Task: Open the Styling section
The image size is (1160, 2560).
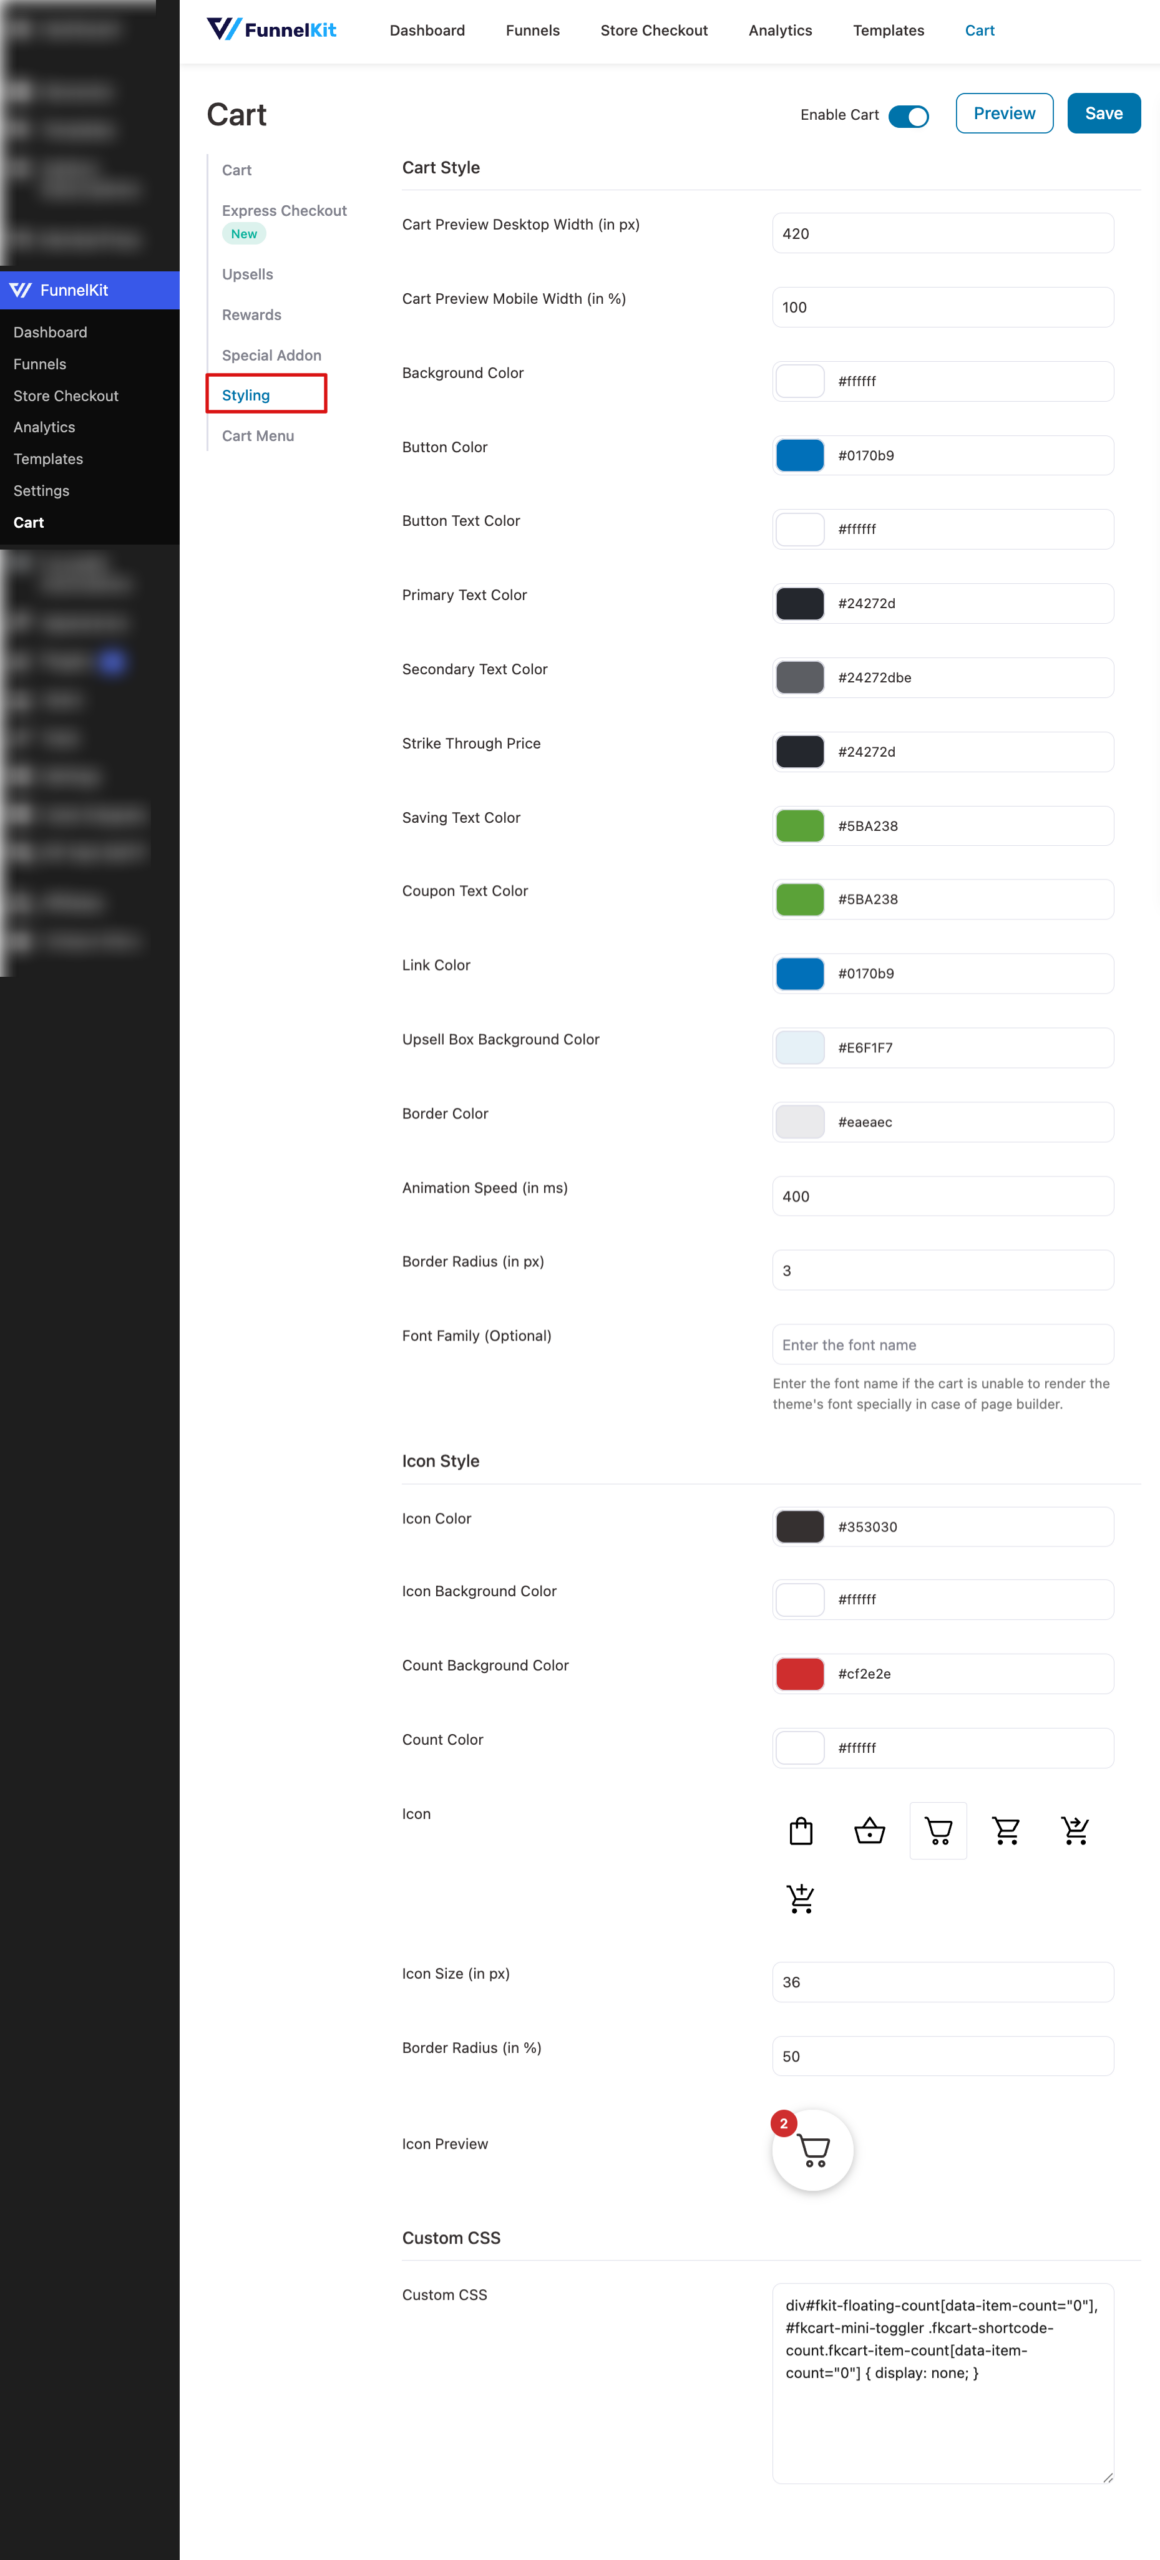Action: [246, 395]
